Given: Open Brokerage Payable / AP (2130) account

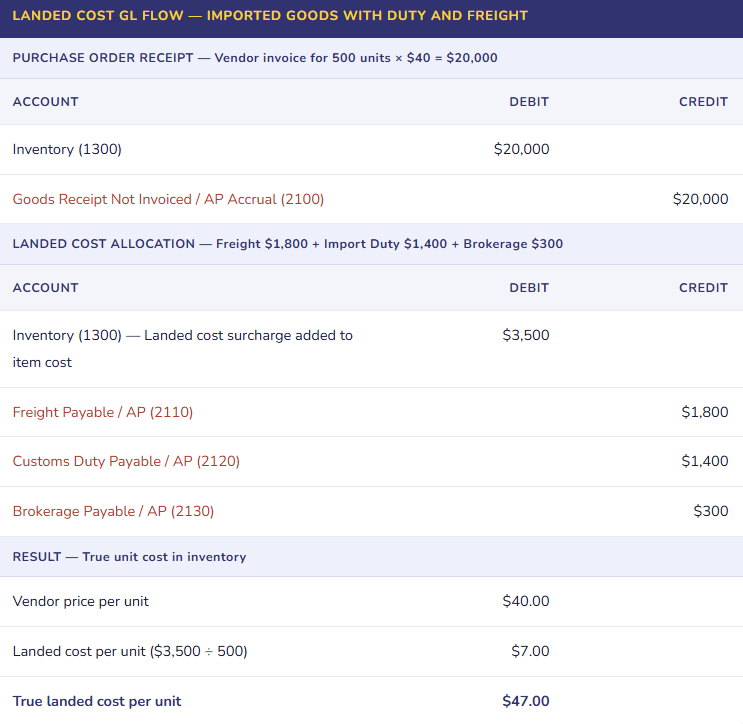Looking at the screenshot, I should (113, 511).
